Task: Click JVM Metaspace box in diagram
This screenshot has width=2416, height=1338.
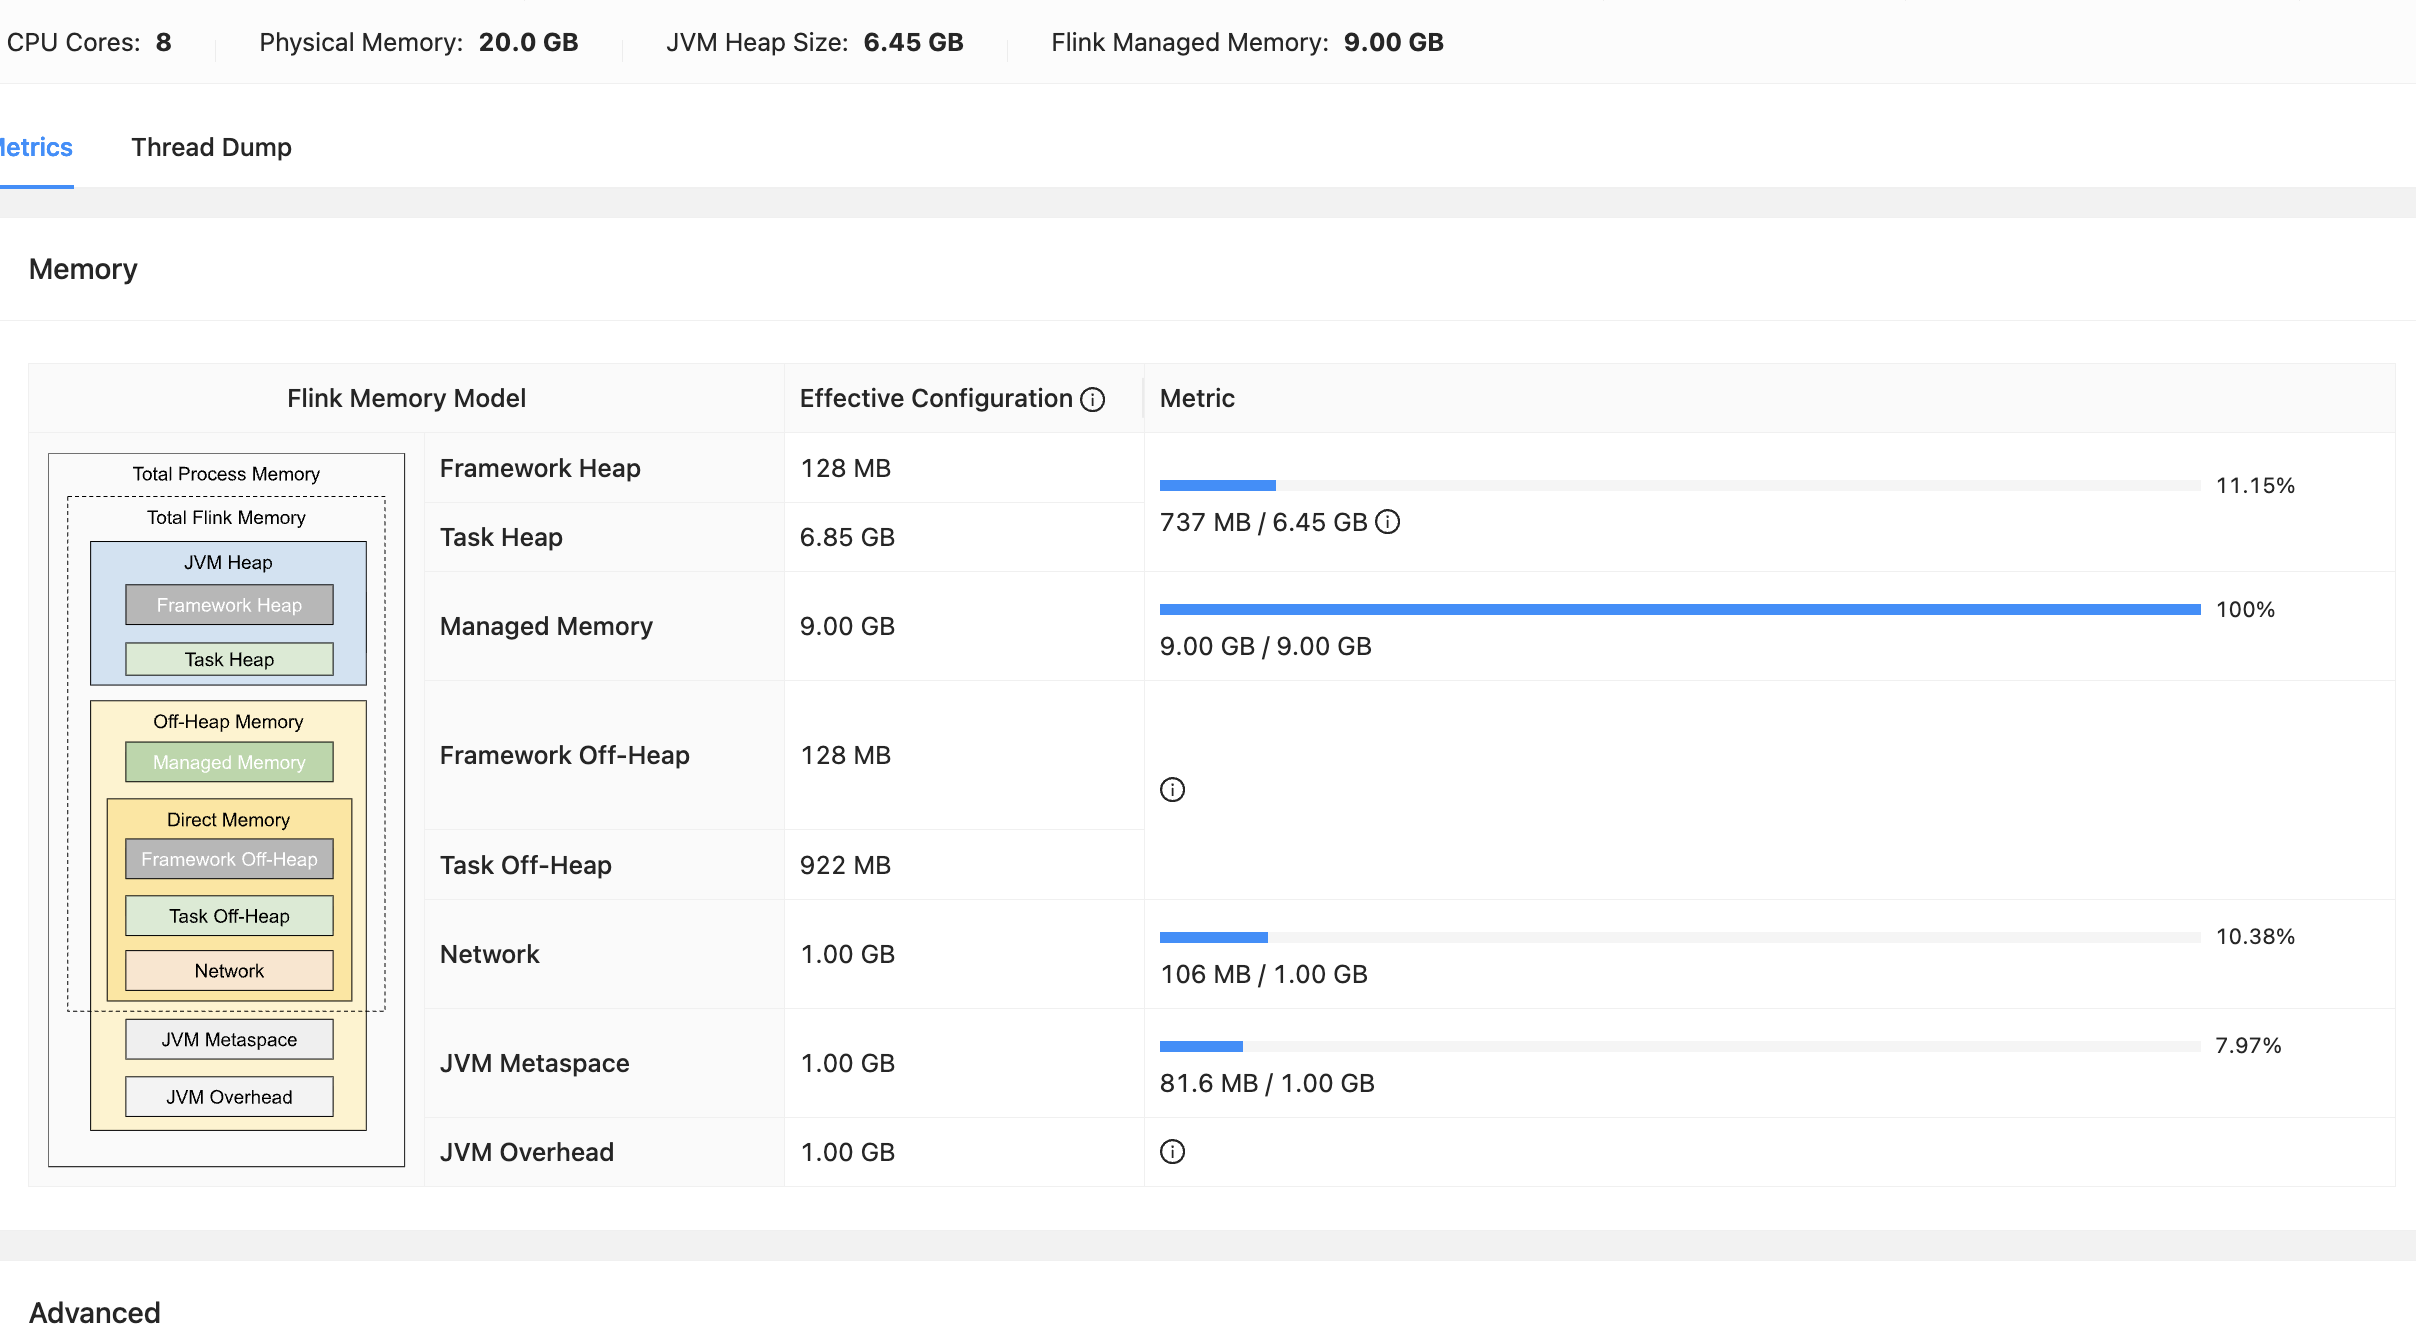Action: [229, 1040]
